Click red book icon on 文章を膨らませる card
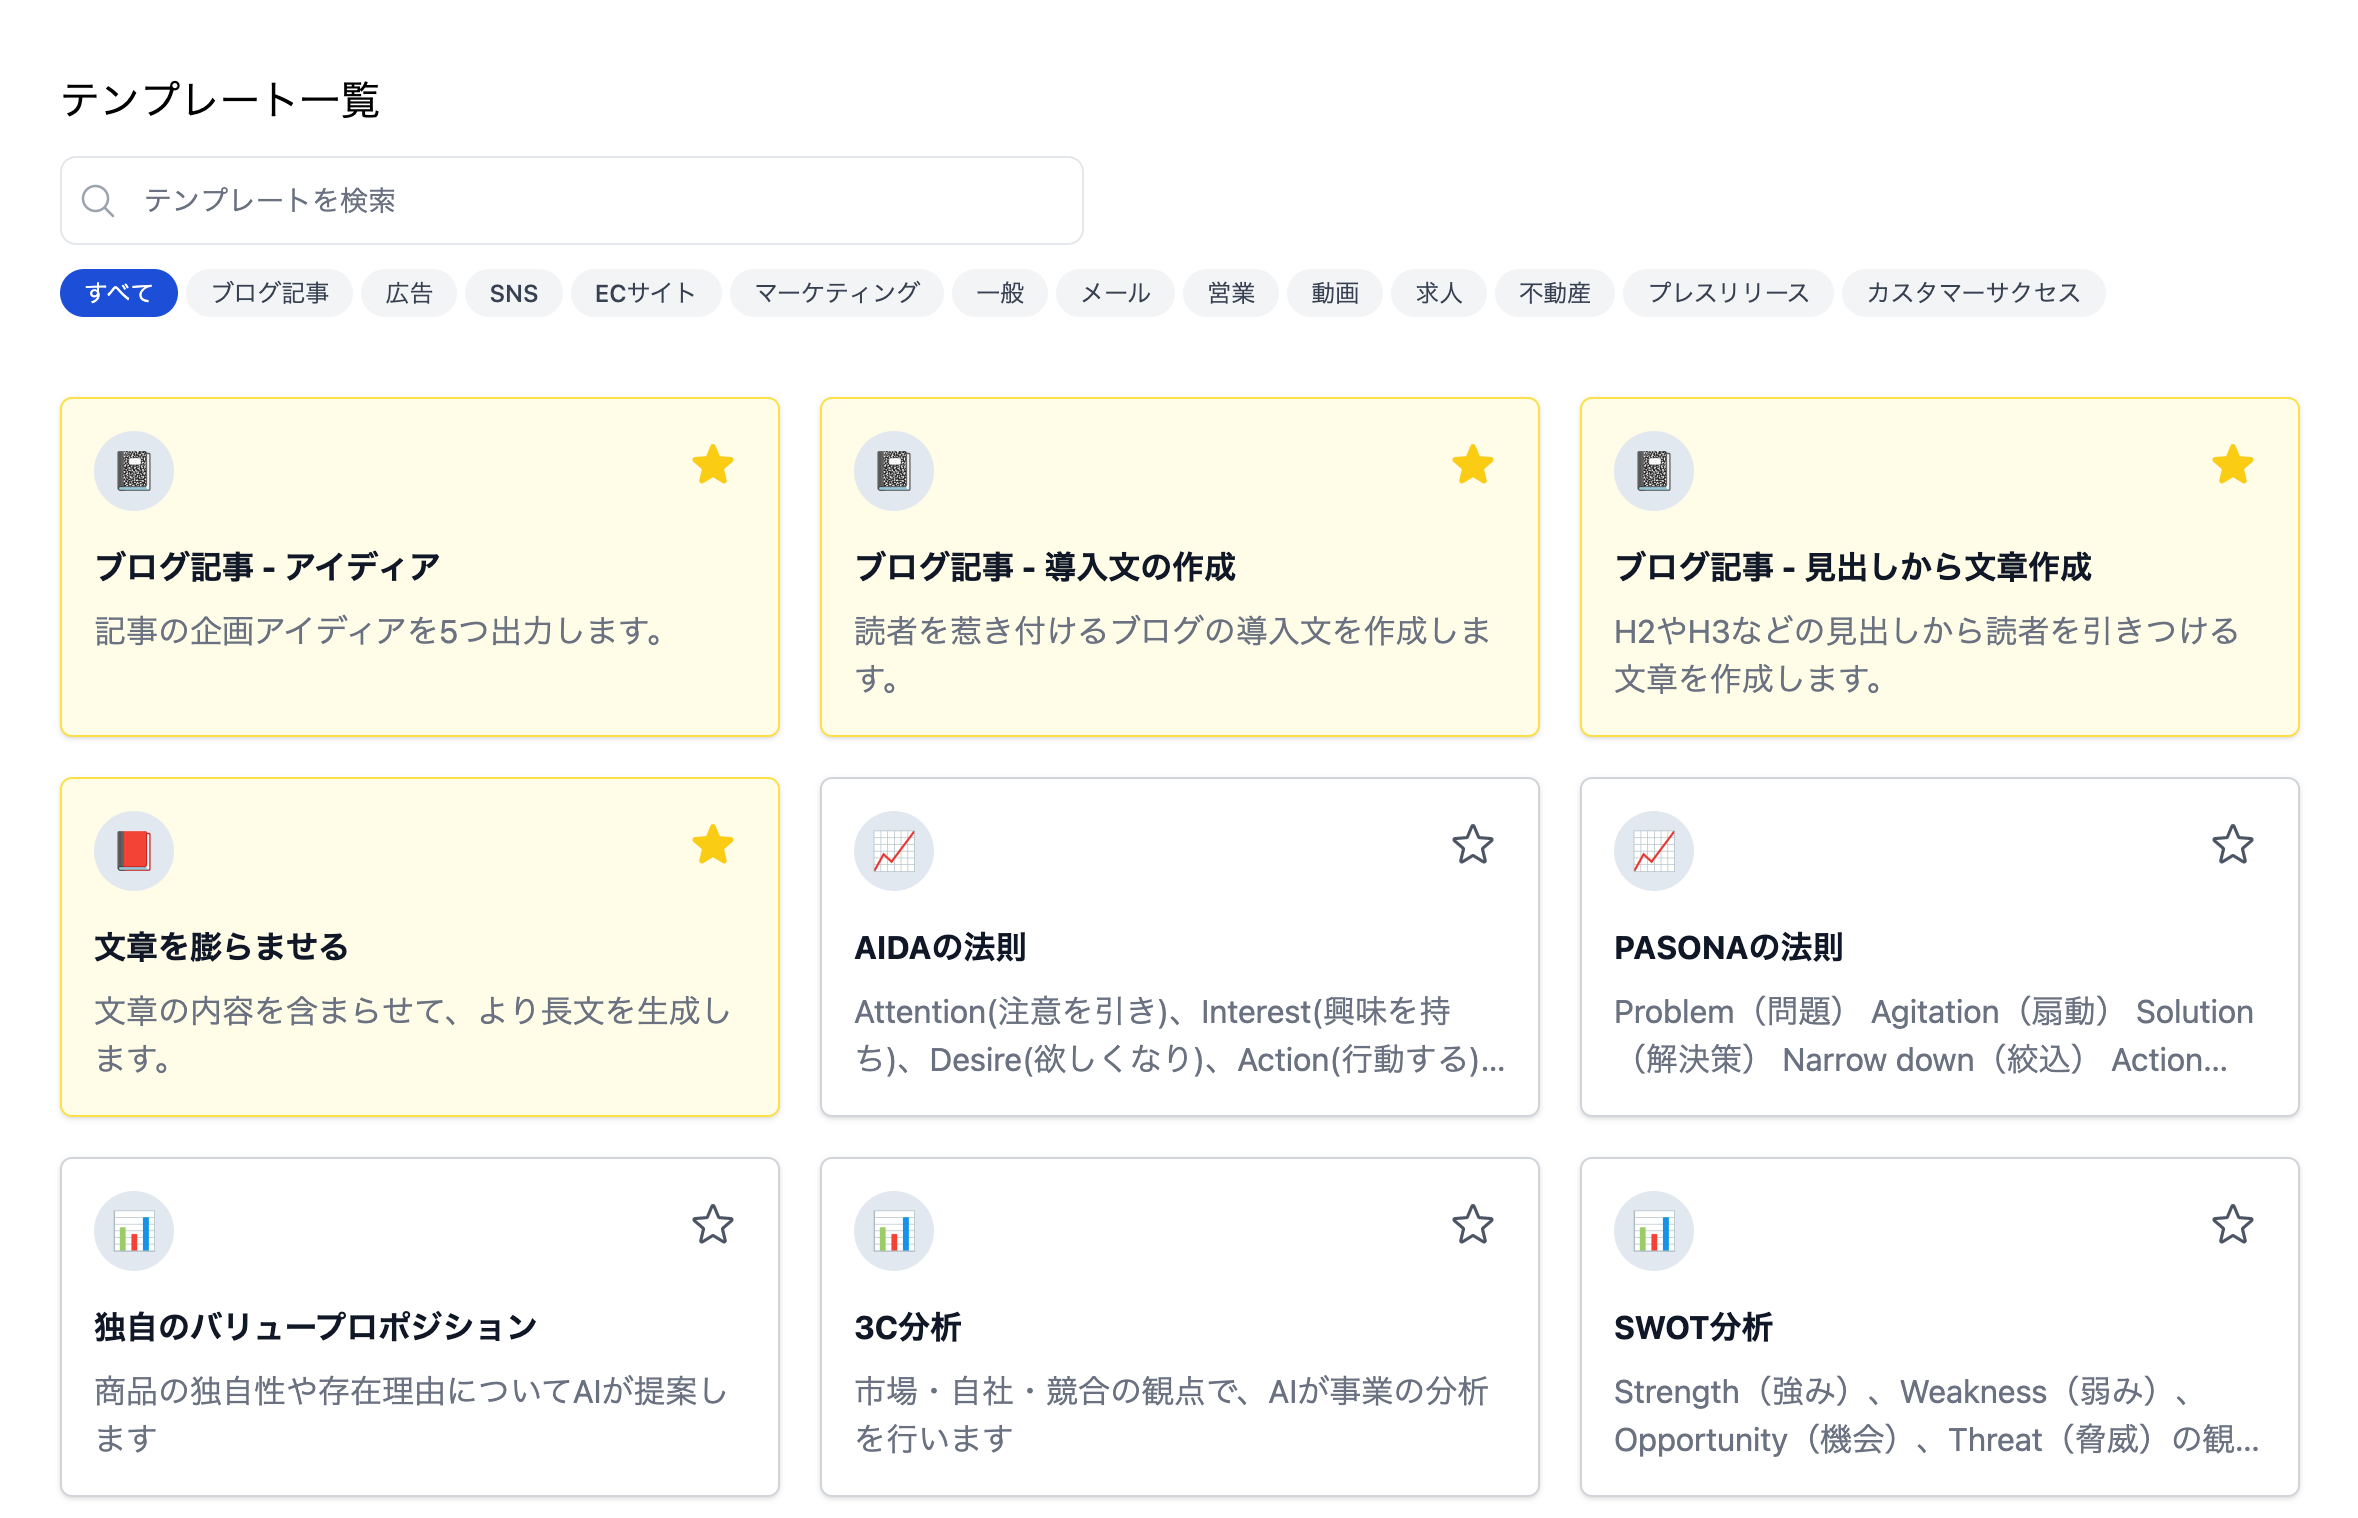This screenshot has height=1518, width=2358. pos(134,851)
